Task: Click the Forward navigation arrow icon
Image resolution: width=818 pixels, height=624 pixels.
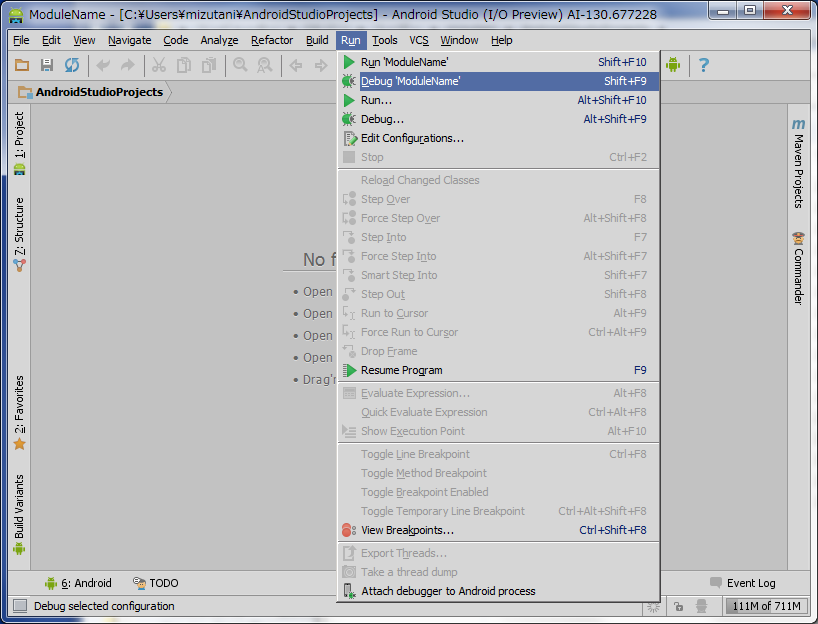Action: (321, 65)
